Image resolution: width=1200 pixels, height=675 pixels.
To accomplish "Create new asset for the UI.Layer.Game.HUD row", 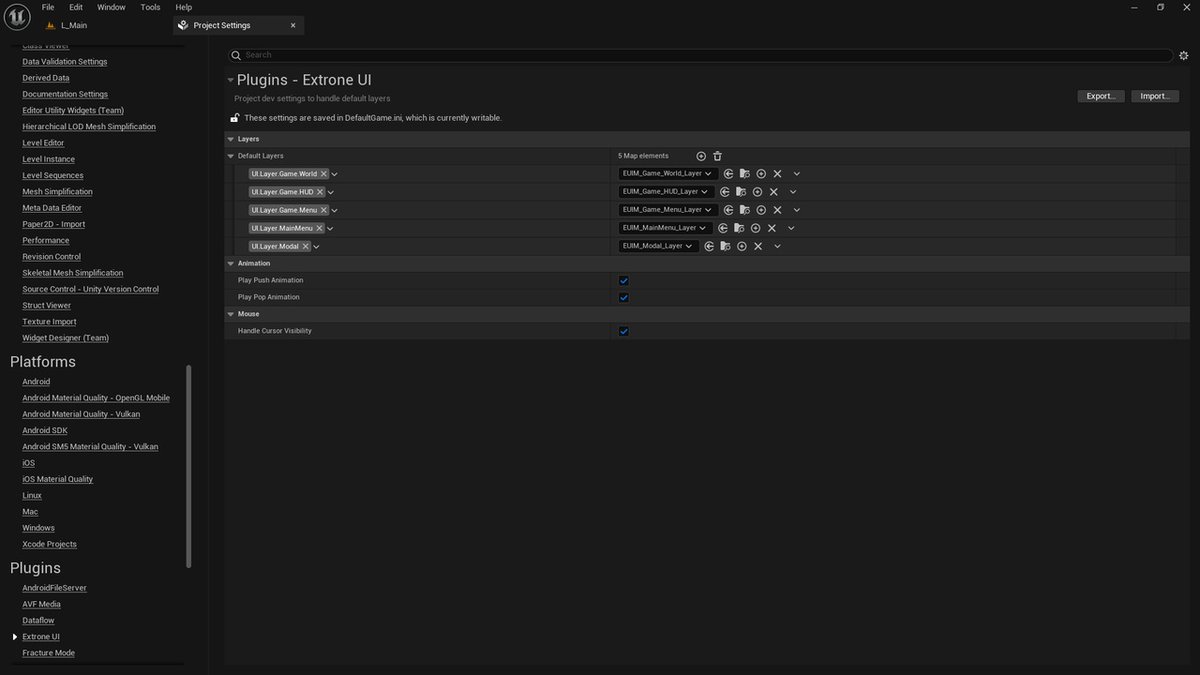I will [x=757, y=192].
